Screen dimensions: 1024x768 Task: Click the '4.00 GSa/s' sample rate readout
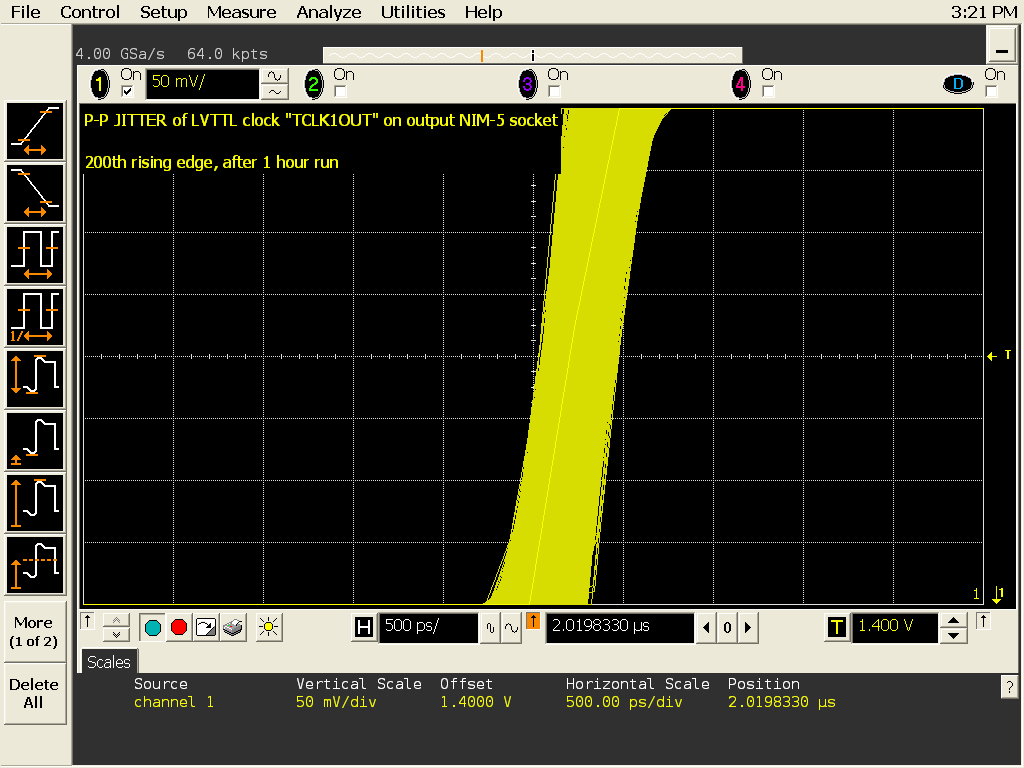point(120,54)
